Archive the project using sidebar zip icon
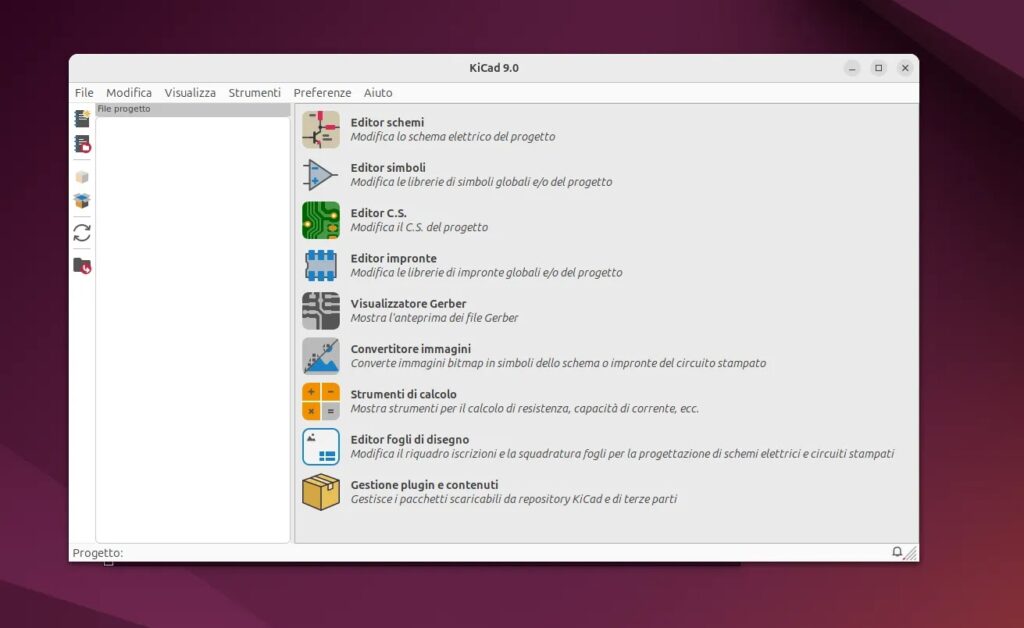Screen dimensions: 1024x628 coord(81,176)
